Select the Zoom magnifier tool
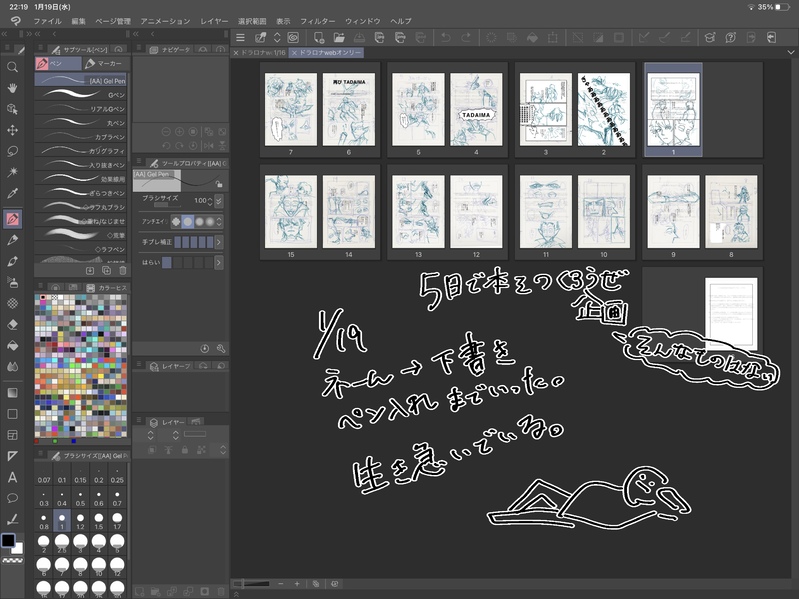 point(12,67)
